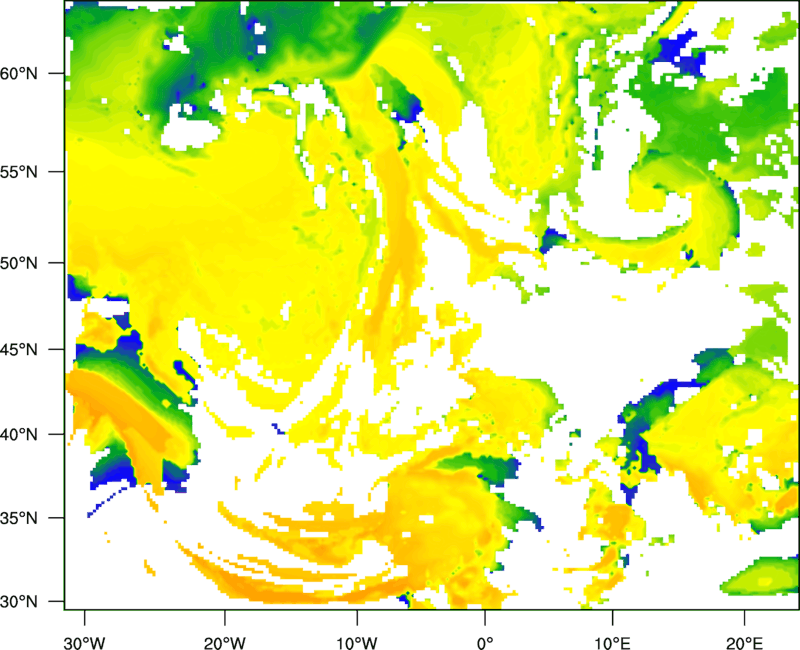Screen dimensions: 800x650
Task: Click the 55°N latitude label
Action: point(19,172)
